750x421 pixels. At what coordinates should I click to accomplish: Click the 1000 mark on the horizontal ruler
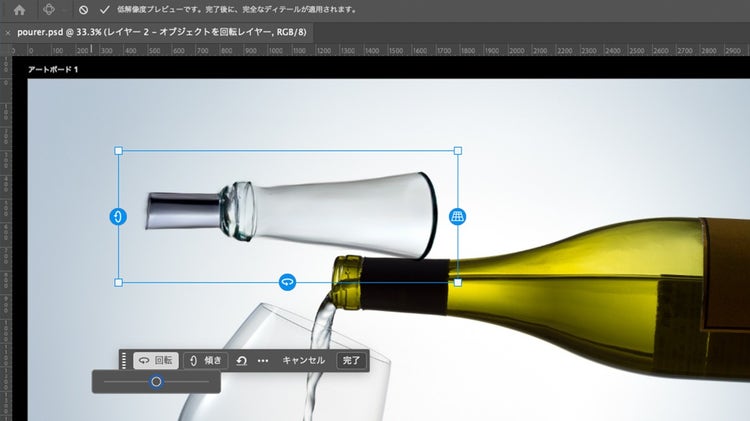(x=276, y=51)
